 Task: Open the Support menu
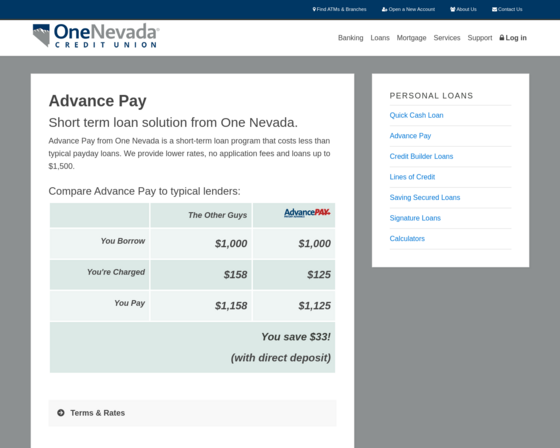point(480,38)
